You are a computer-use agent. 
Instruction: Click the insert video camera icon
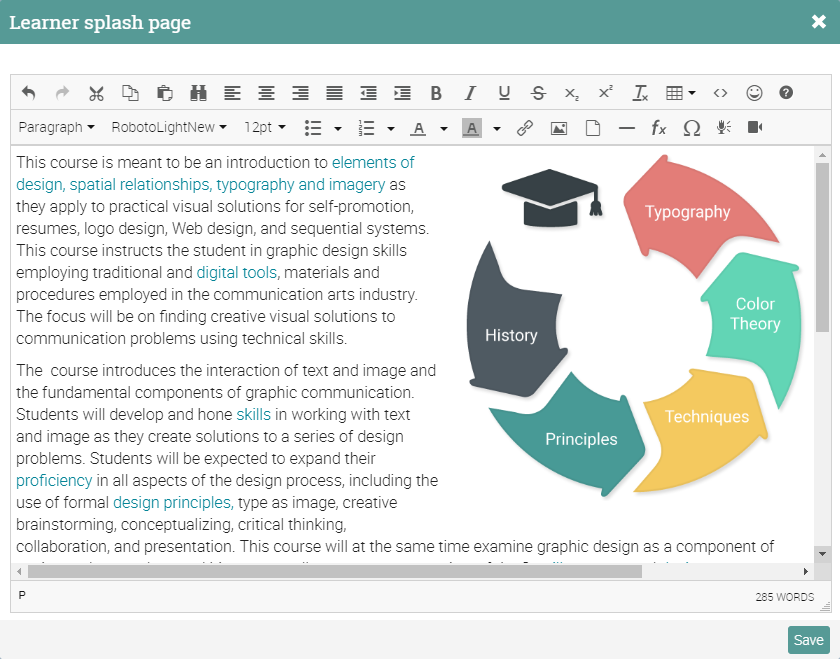[x=755, y=128]
